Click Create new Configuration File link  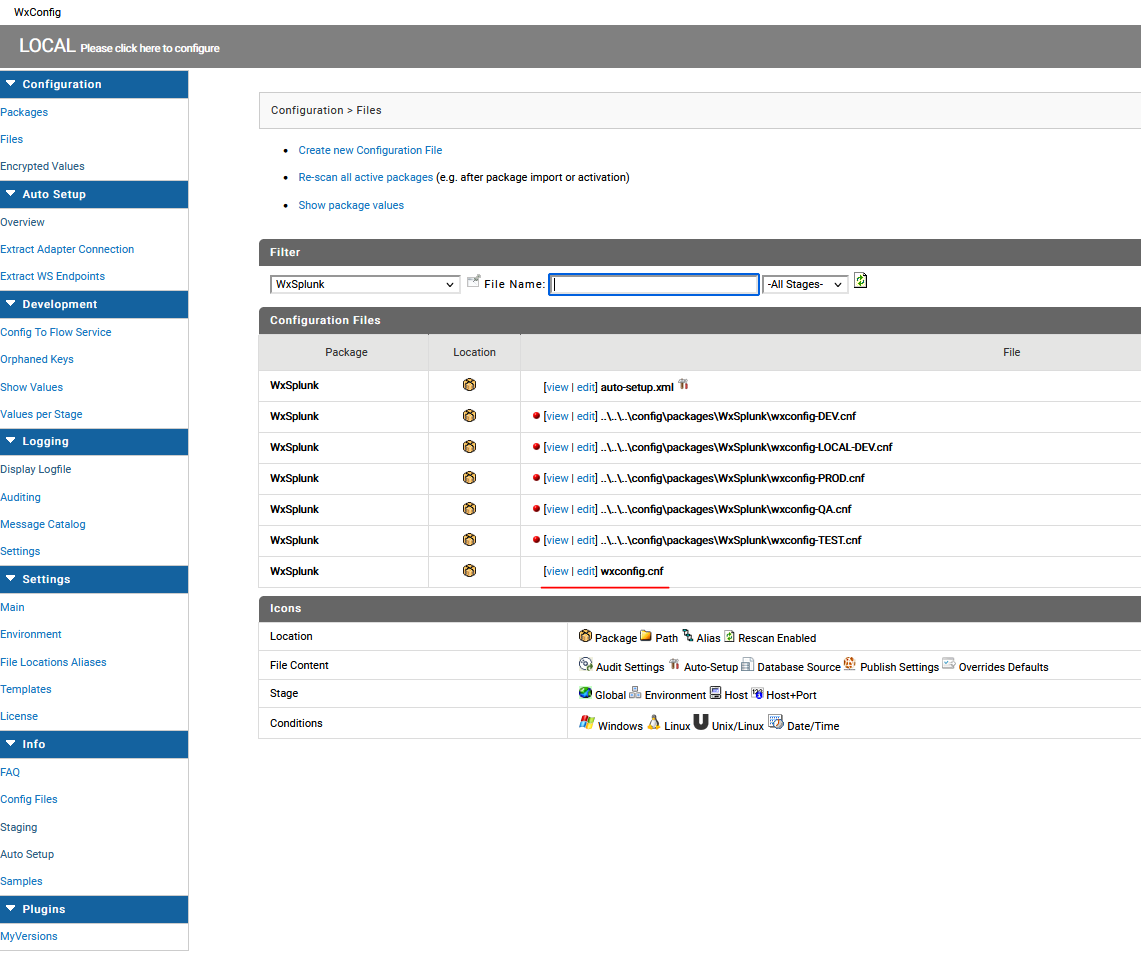pos(370,150)
